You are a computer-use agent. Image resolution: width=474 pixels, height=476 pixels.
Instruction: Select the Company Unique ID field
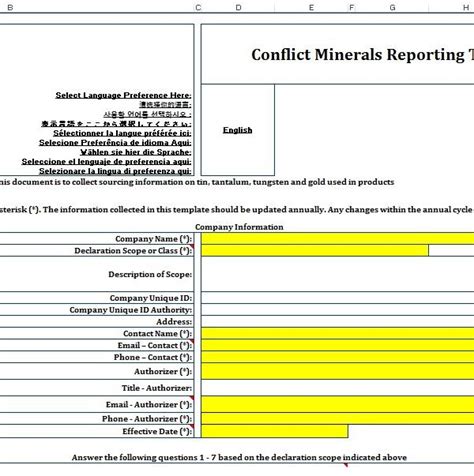click(x=338, y=298)
